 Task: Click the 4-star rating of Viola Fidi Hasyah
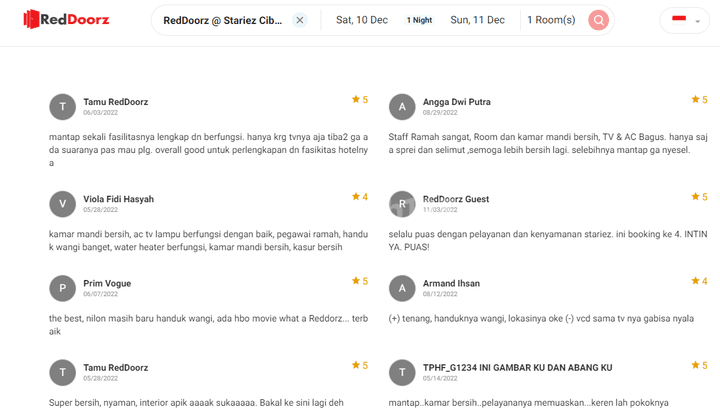click(x=360, y=196)
